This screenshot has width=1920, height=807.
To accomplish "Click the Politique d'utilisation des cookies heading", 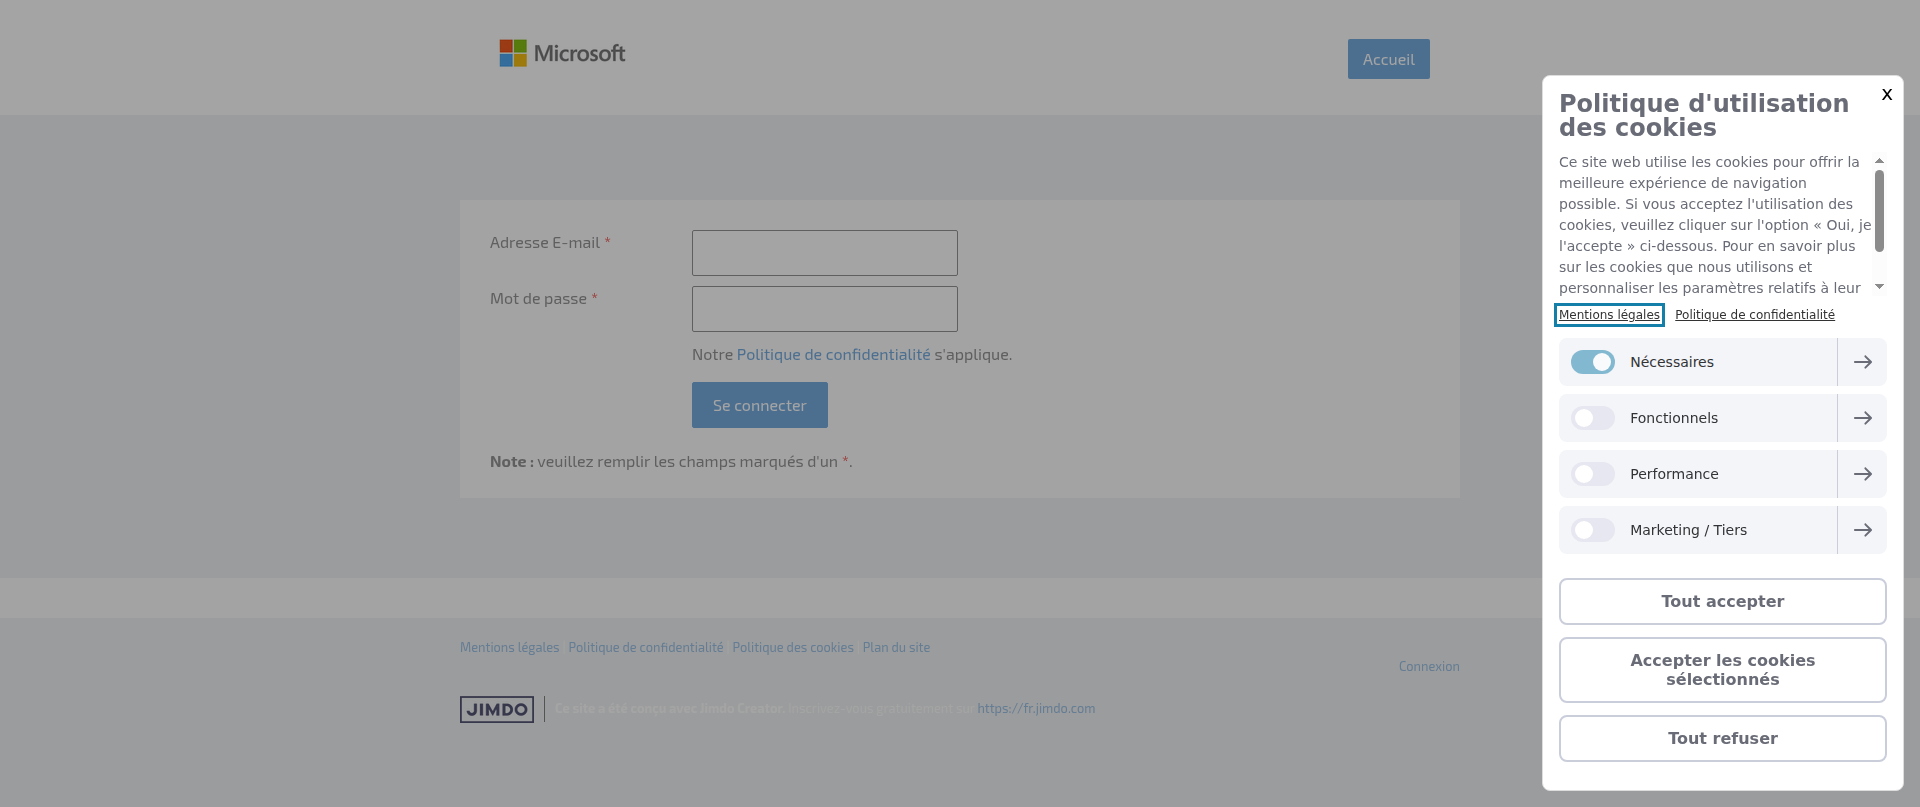I will click(1703, 115).
